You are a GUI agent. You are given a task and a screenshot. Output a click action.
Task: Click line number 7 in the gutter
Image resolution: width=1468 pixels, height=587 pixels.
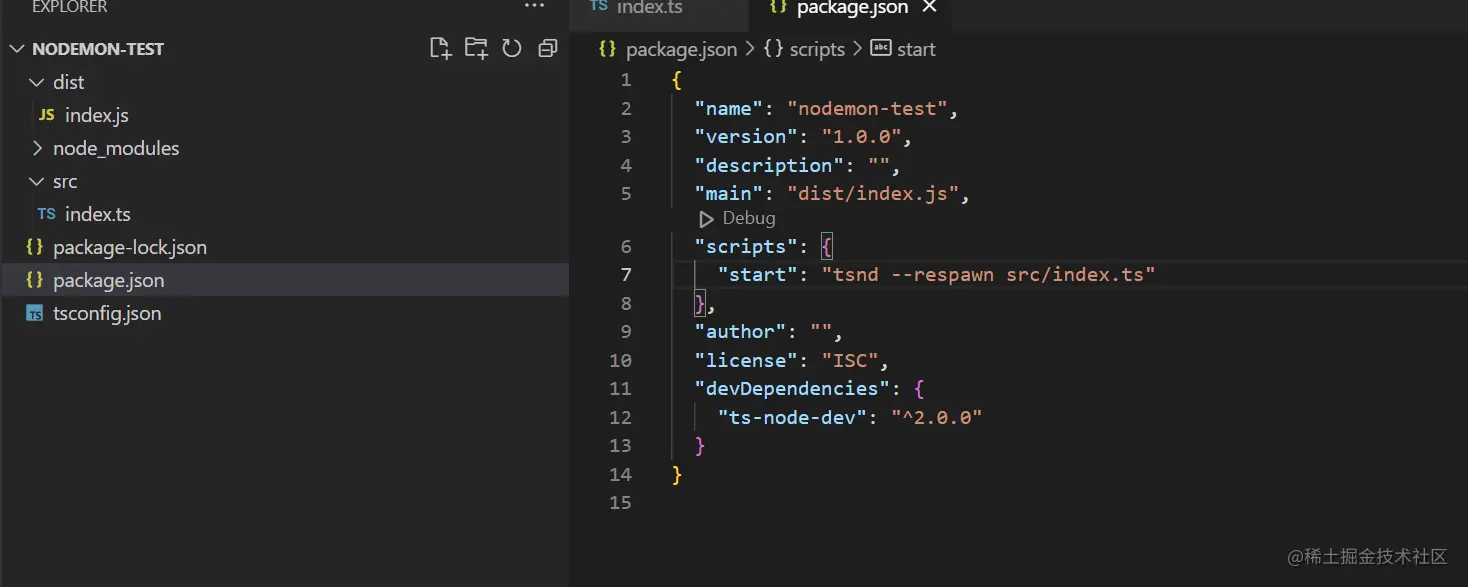pos(625,274)
